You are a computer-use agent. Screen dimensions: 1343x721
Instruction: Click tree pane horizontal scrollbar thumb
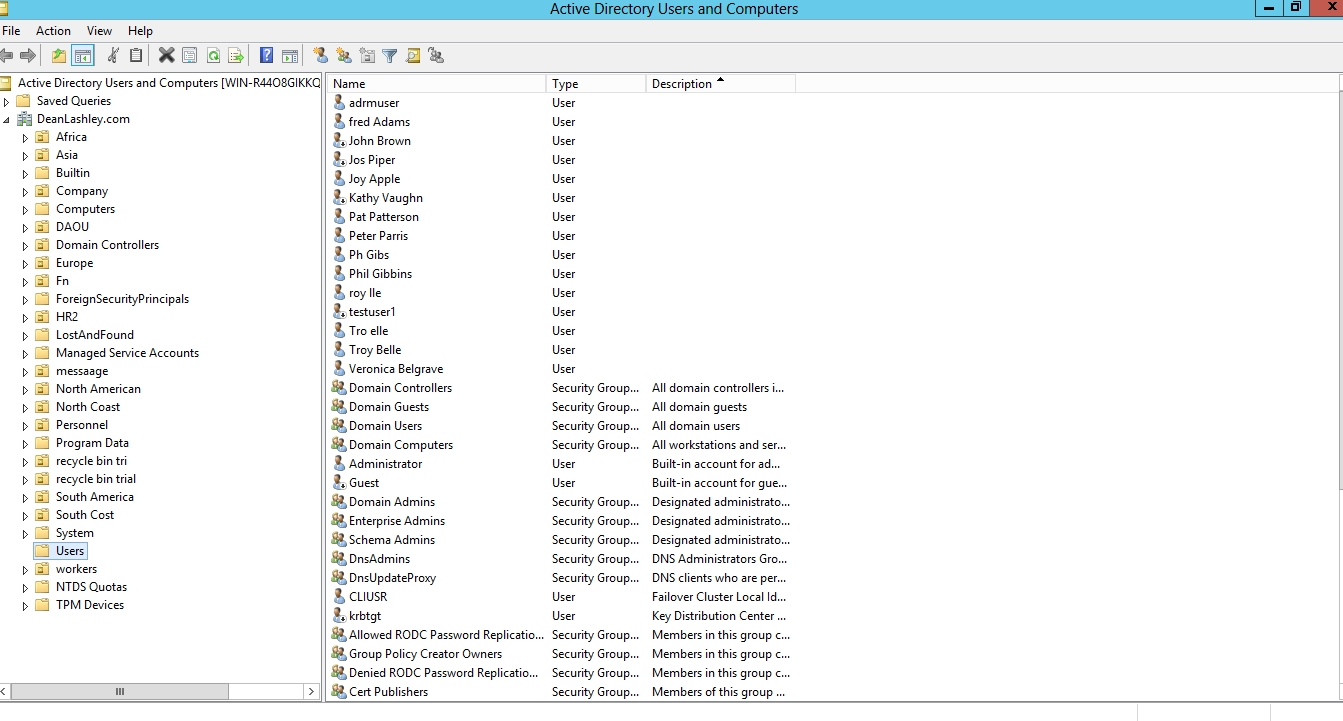click(120, 691)
